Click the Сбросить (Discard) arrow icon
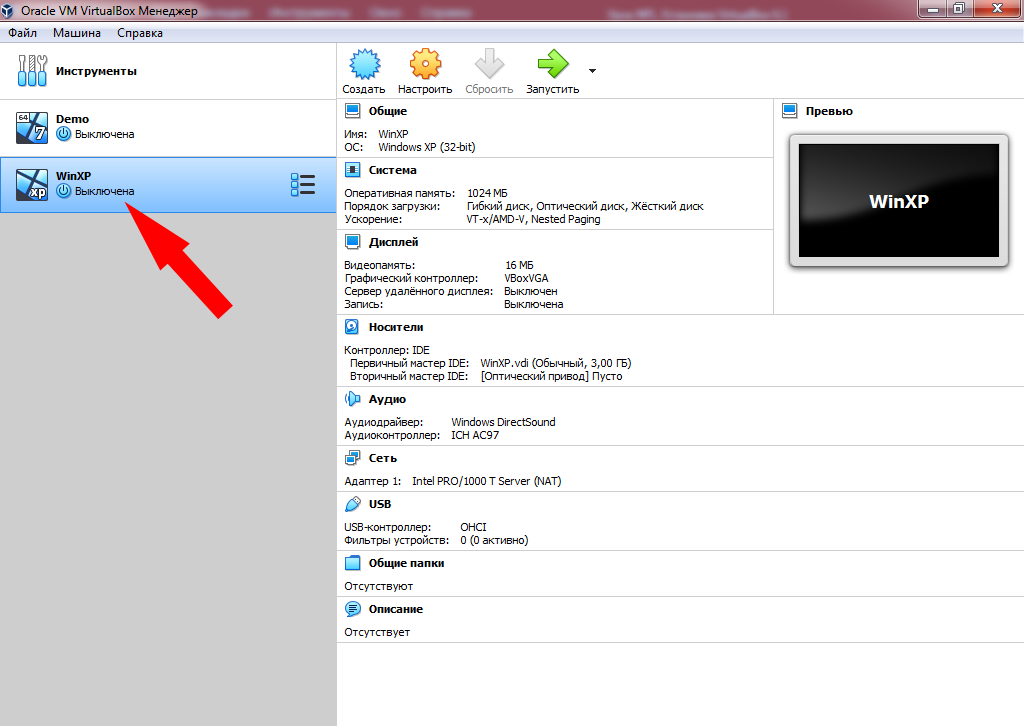This screenshot has width=1024, height=726. (x=489, y=64)
